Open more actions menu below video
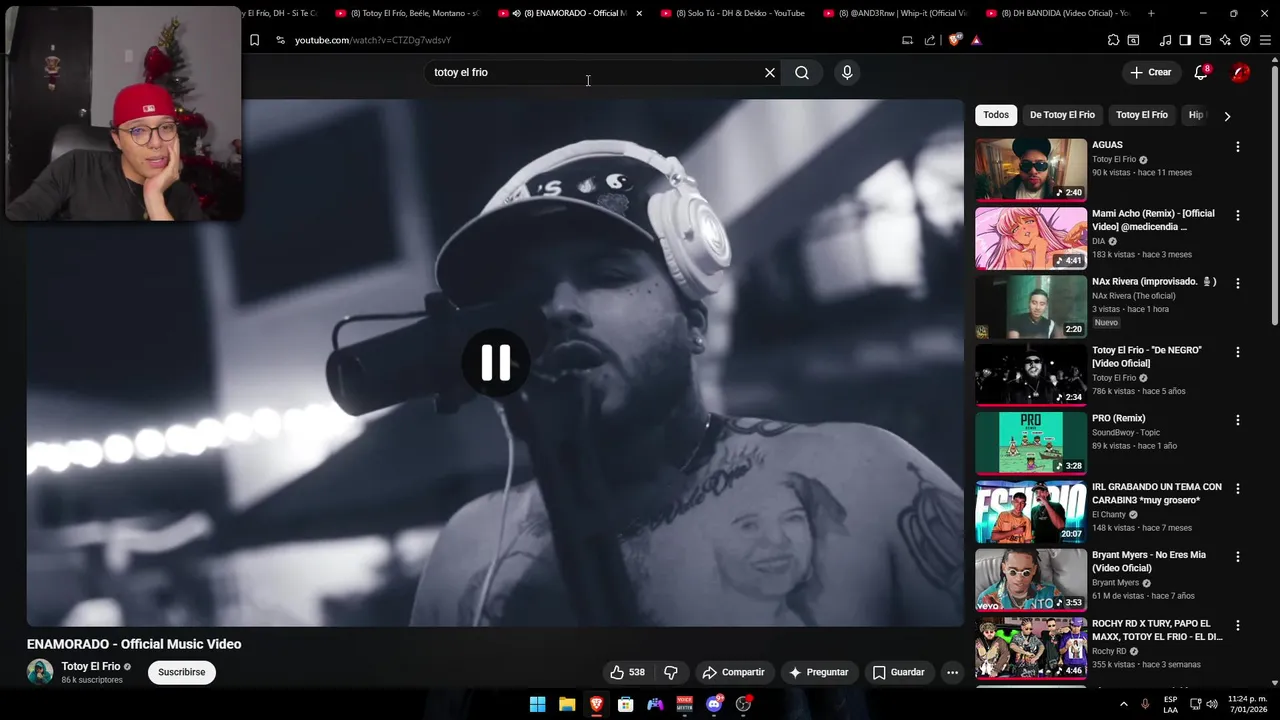Image resolution: width=1280 pixels, height=720 pixels. pyautogui.click(x=952, y=672)
